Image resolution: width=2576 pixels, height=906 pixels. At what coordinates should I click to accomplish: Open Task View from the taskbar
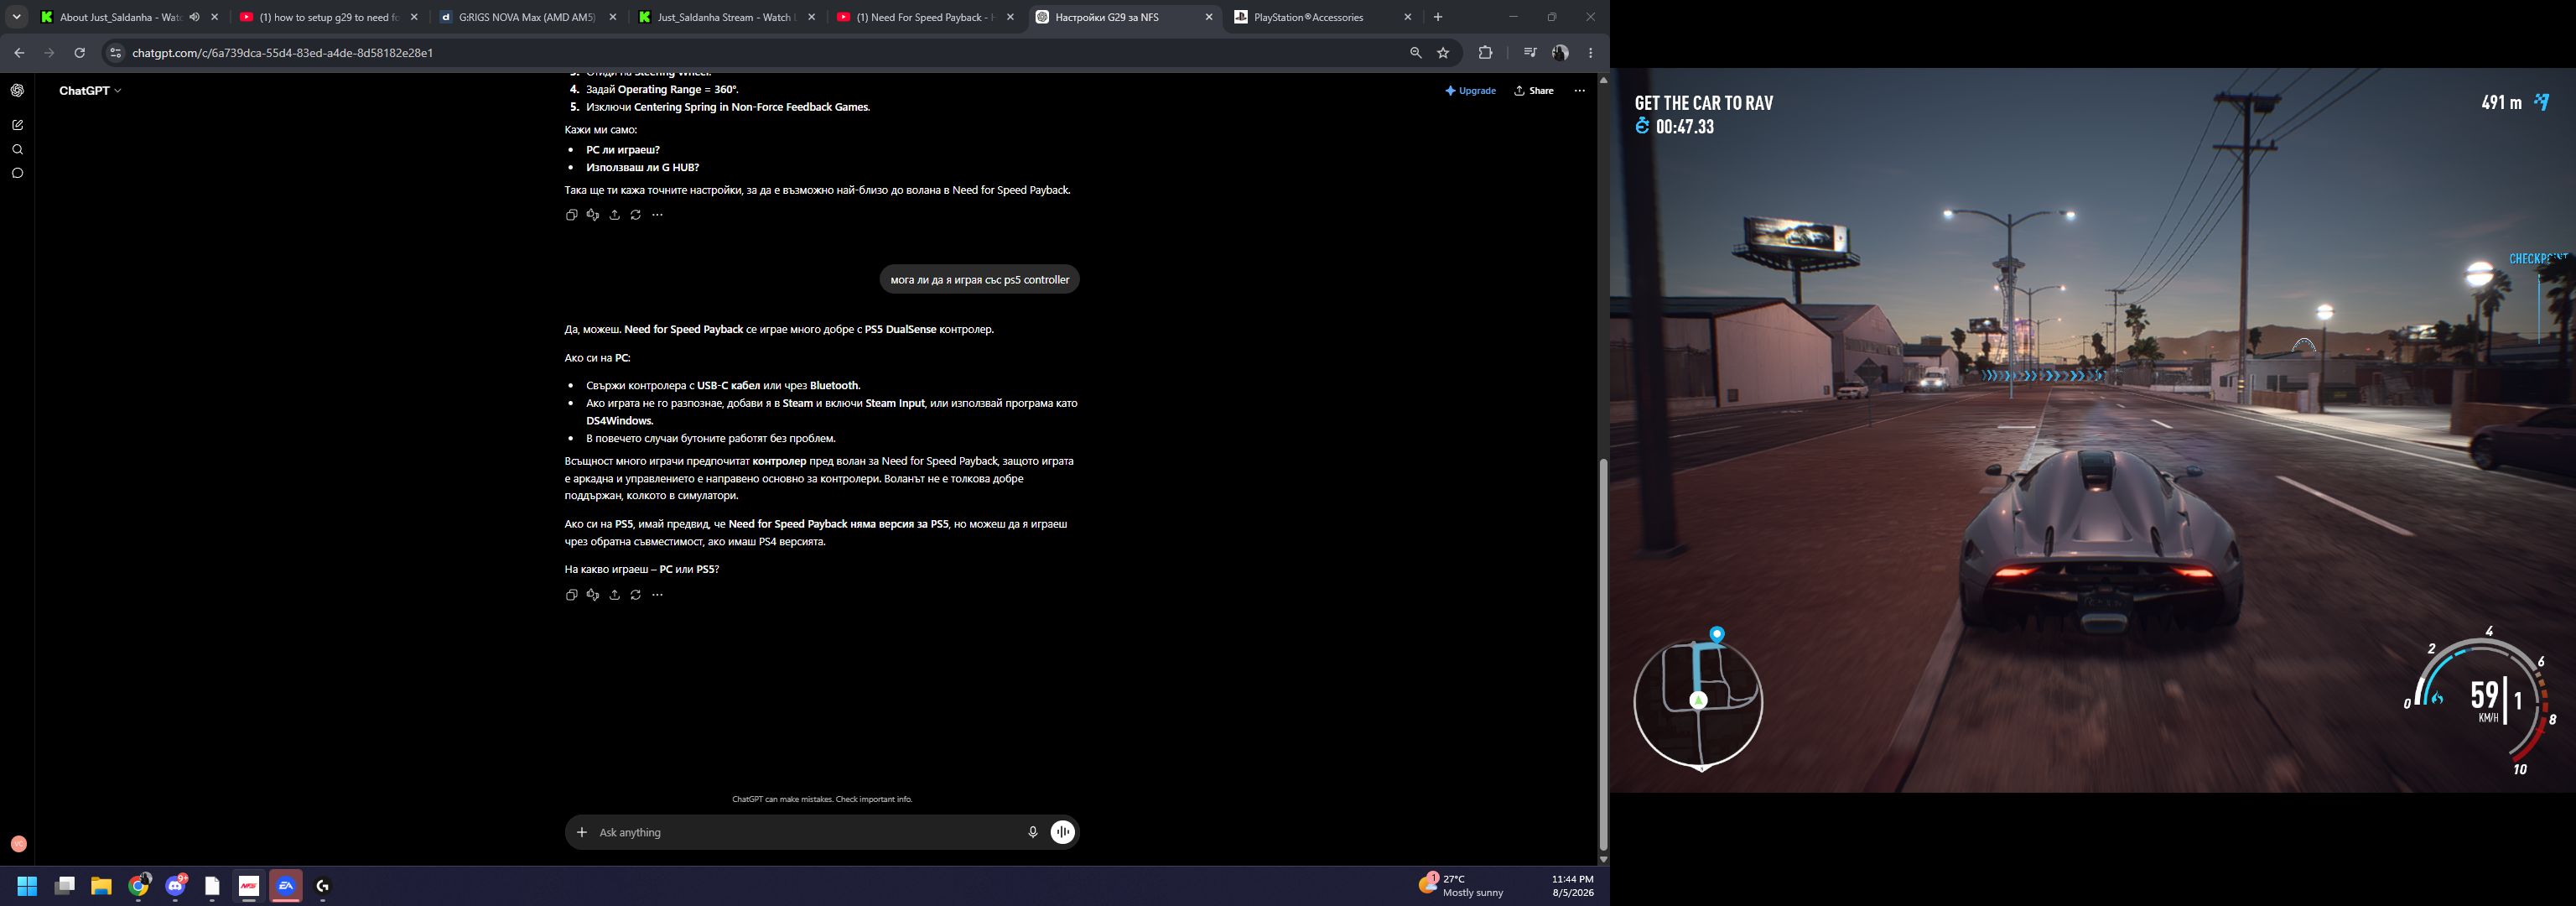65,886
